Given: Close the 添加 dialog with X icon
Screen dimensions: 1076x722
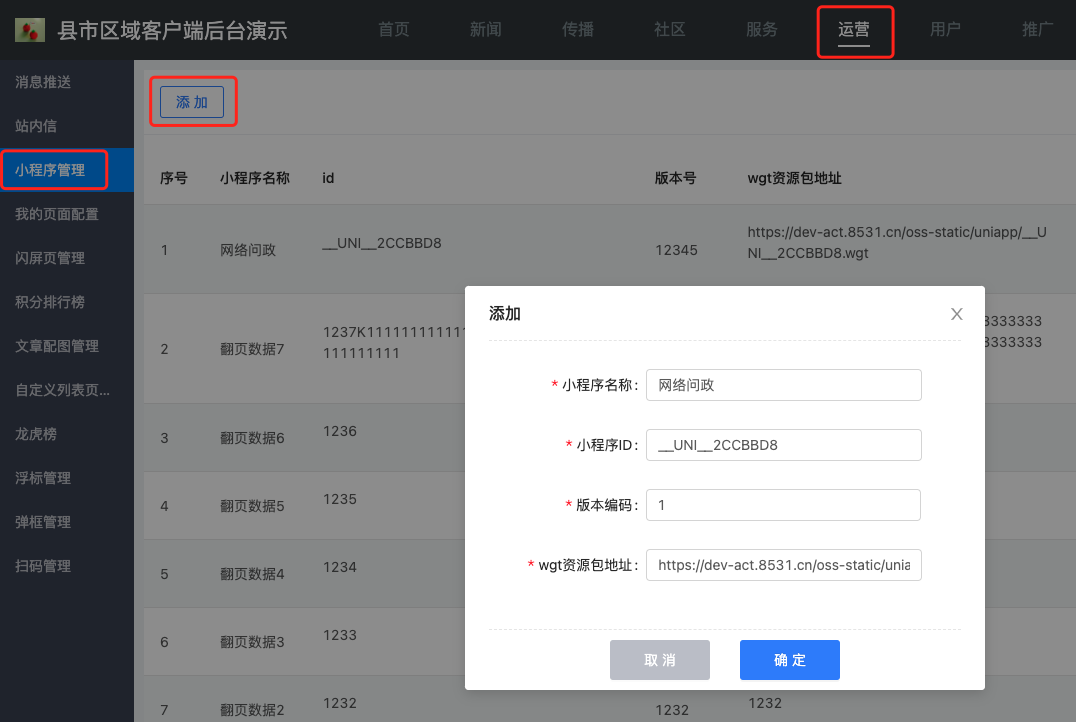Looking at the screenshot, I should (x=956, y=314).
